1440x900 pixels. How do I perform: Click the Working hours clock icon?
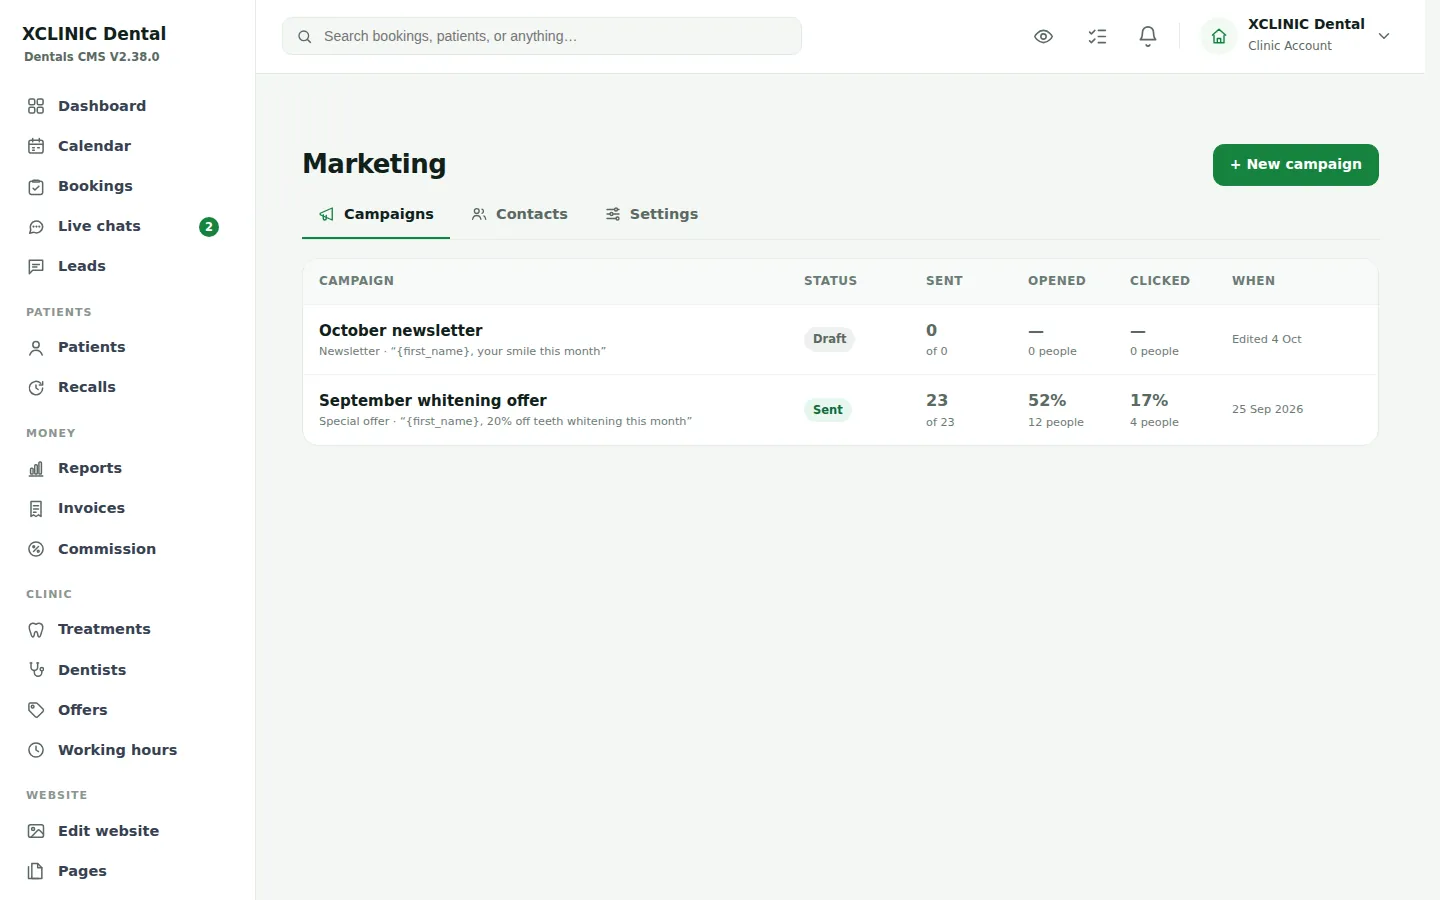[x=36, y=750]
